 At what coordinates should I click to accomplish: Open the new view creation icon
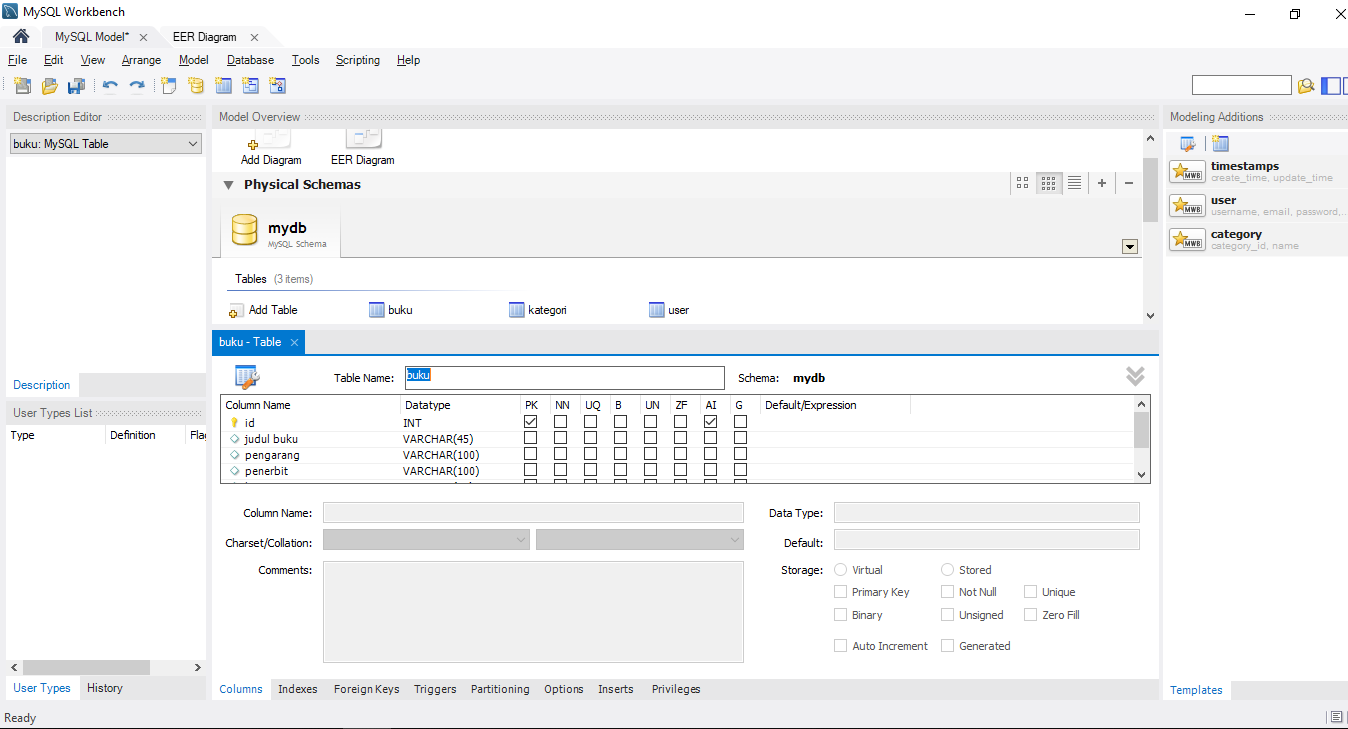[251, 85]
